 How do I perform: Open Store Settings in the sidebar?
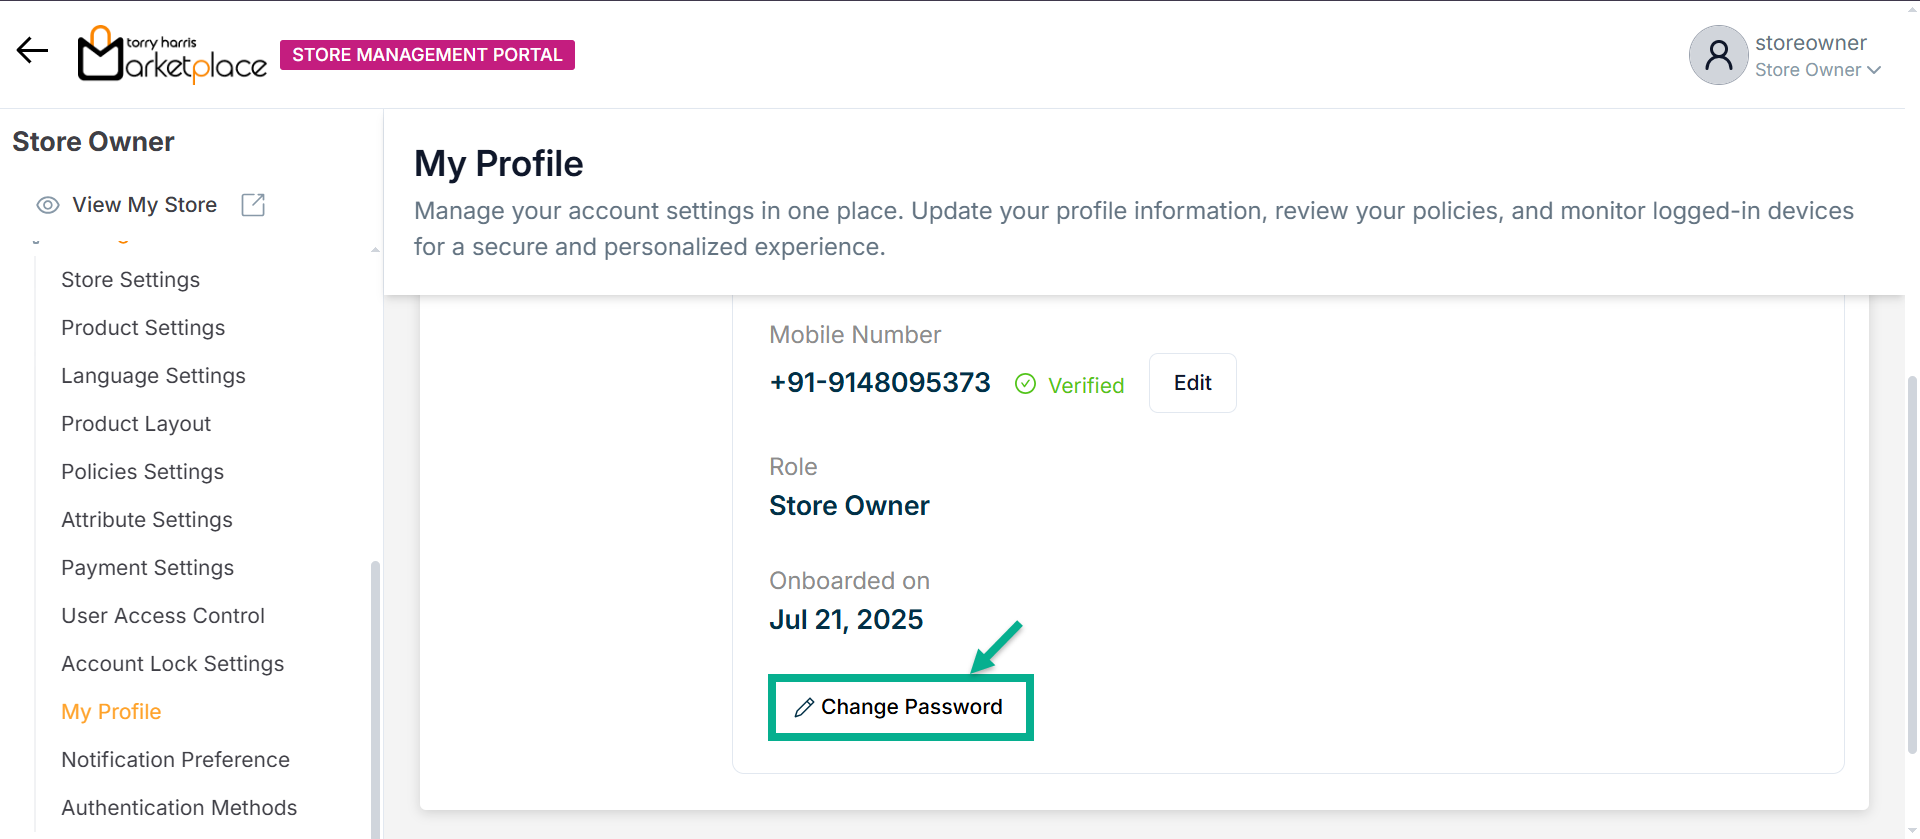(x=130, y=280)
